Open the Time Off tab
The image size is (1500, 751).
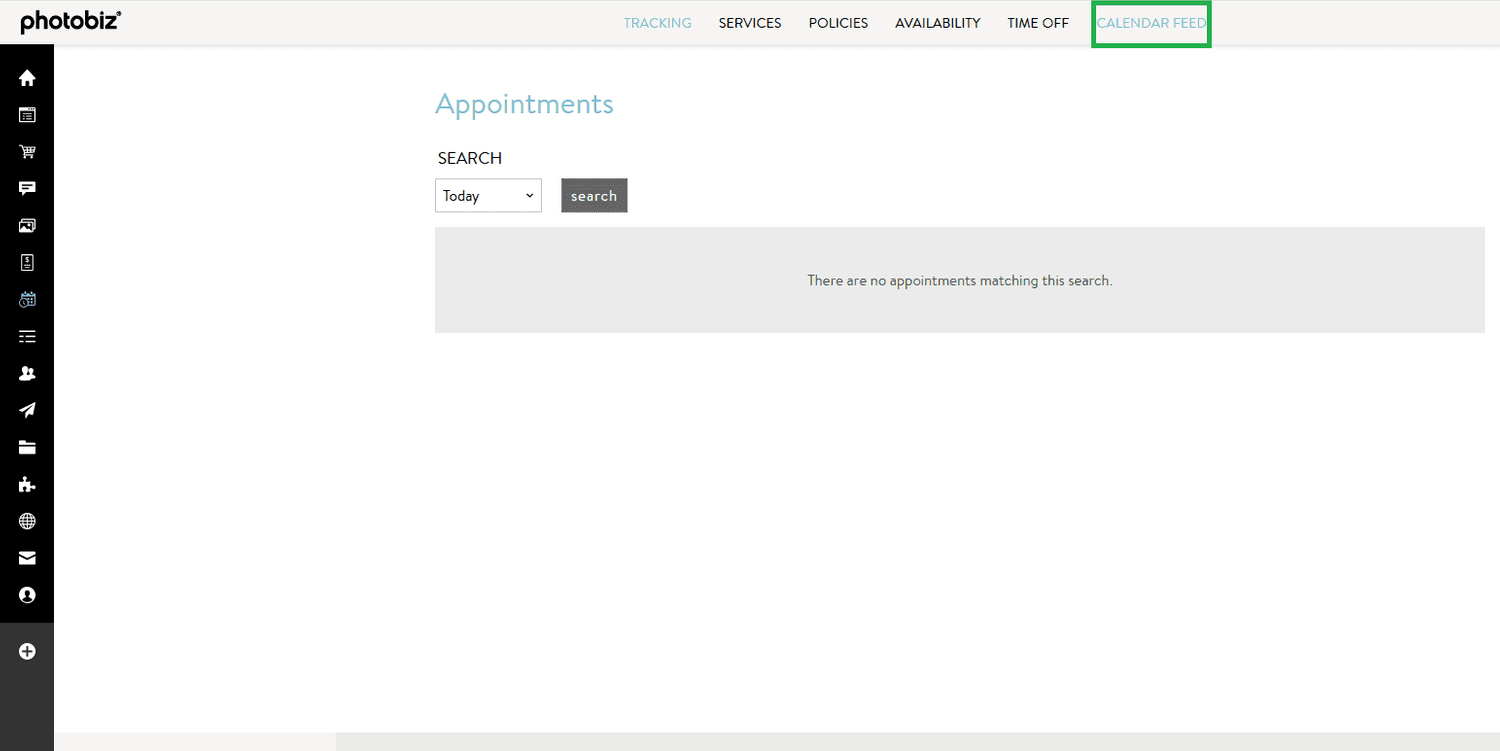click(x=1038, y=23)
